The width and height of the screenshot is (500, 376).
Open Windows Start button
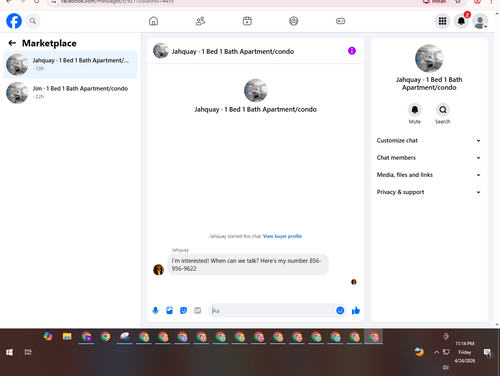[x=9, y=352]
